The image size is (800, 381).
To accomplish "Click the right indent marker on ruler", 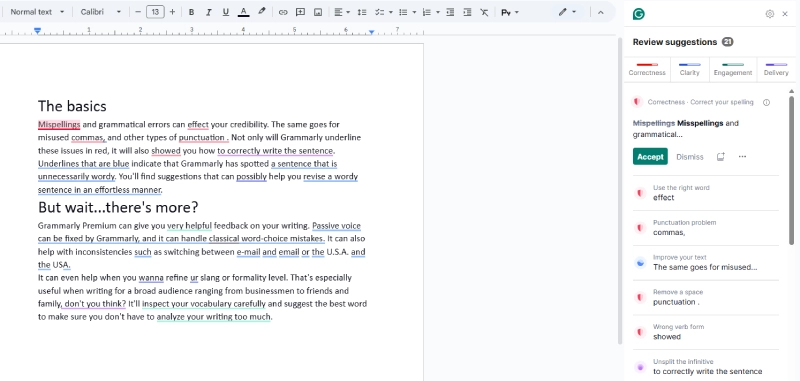I will [371, 32].
